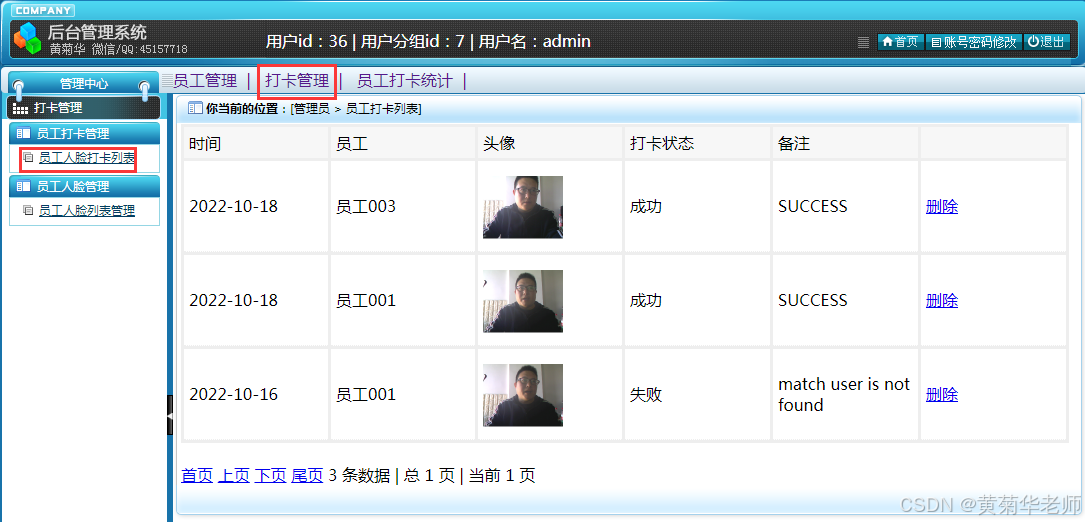Open 员工人脸列表管理 sidebar link
Image resolution: width=1085 pixels, height=522 pixels.
tap(86, 211)
